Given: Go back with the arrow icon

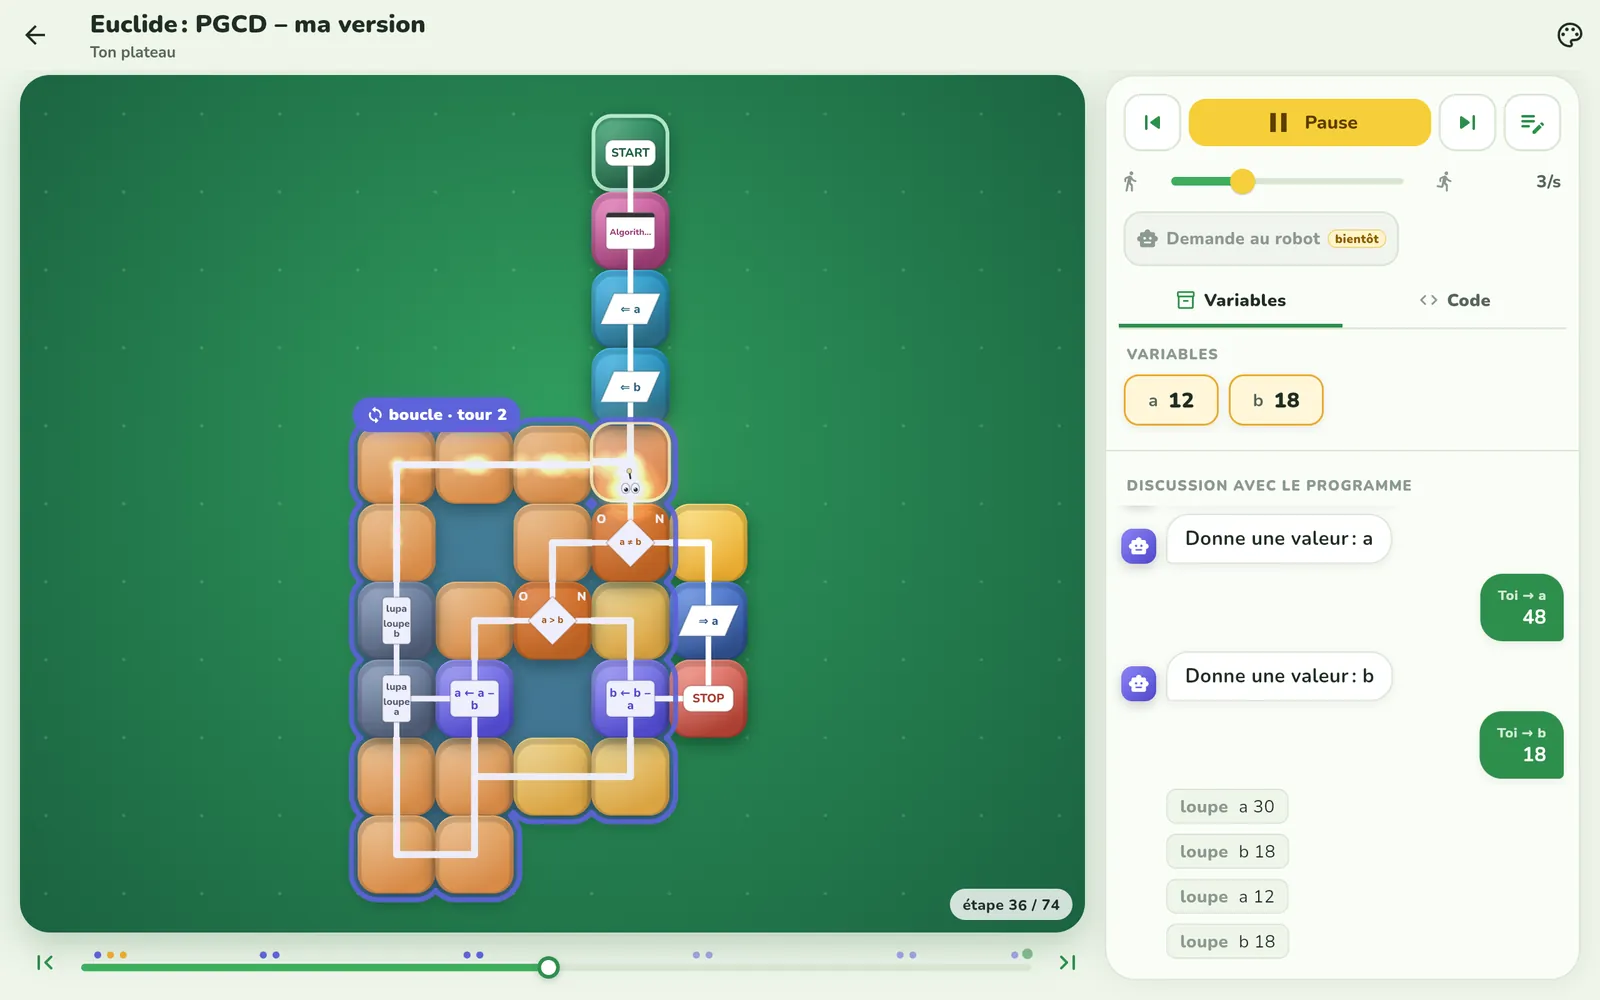Looking at the screenshot, I should (35, 36).
